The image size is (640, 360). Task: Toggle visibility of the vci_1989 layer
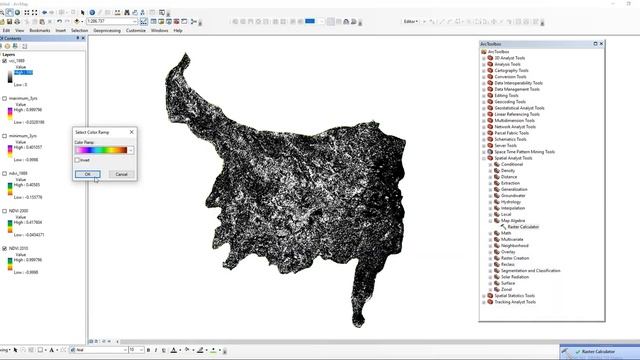point(4,60)
